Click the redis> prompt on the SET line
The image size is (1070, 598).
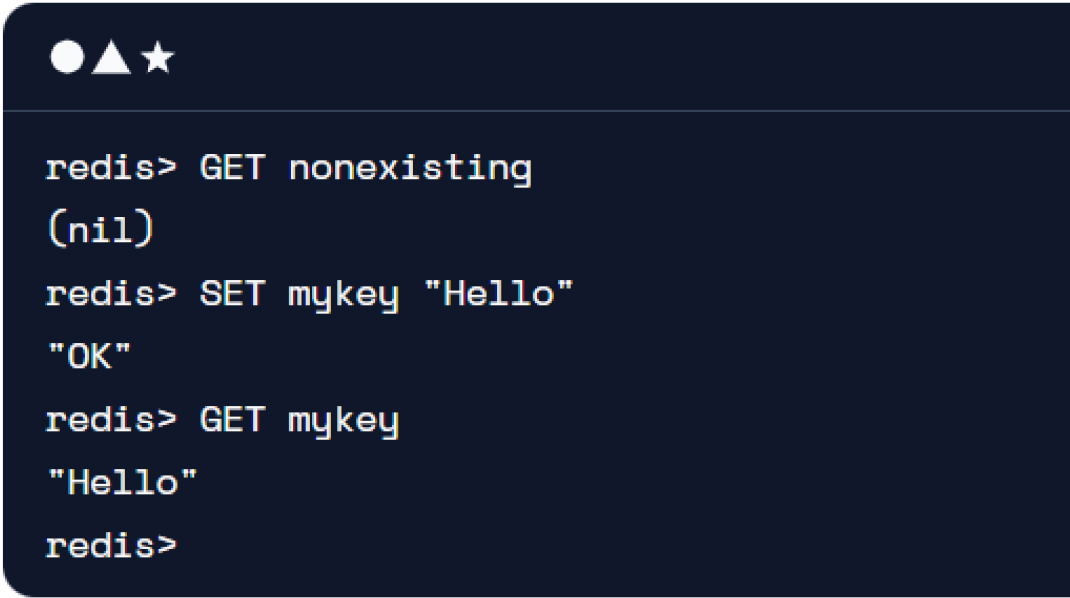click(x=111, y=294)
